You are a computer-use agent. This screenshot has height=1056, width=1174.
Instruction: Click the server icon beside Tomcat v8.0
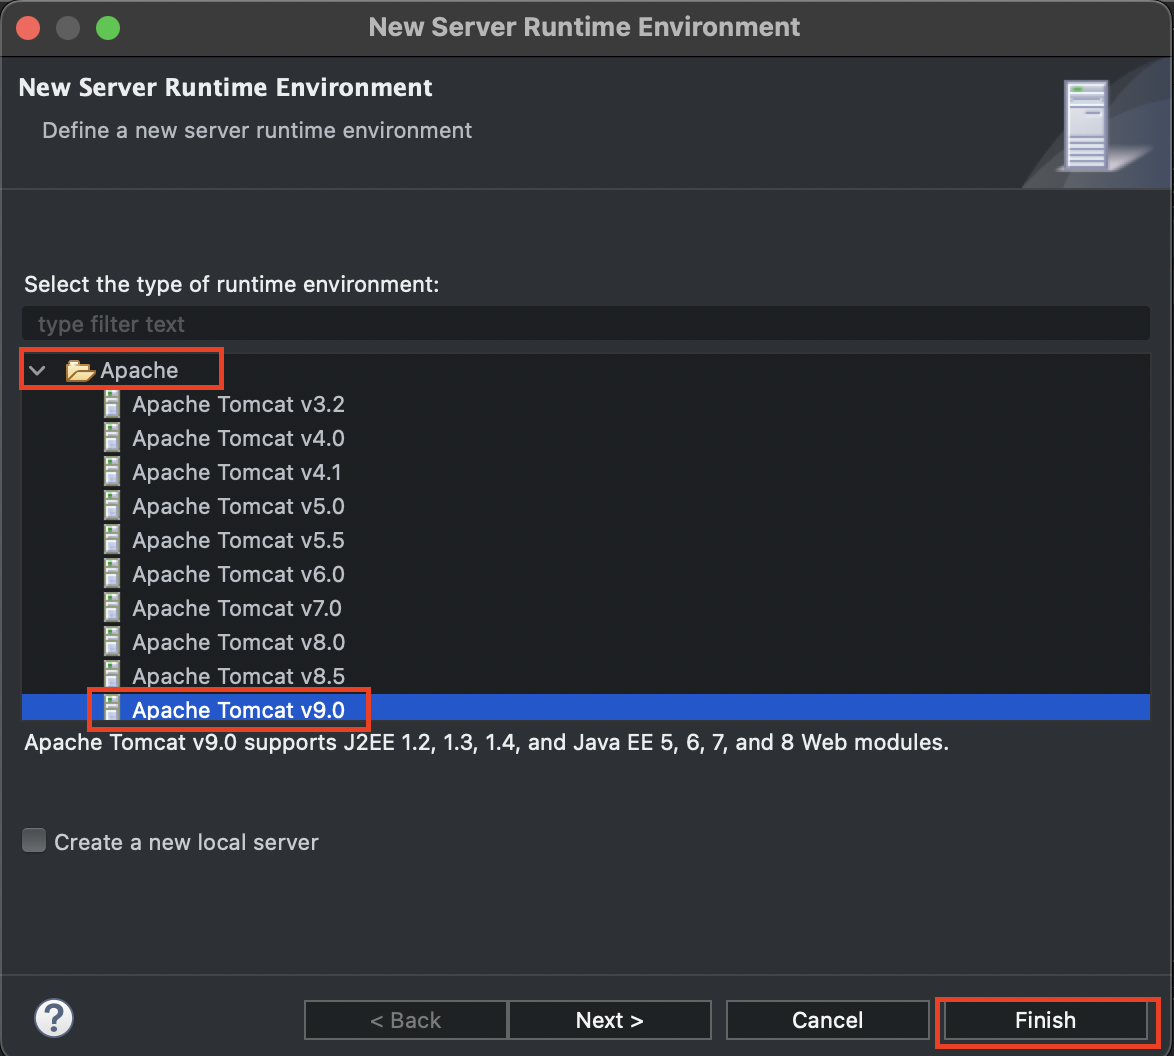112,642
